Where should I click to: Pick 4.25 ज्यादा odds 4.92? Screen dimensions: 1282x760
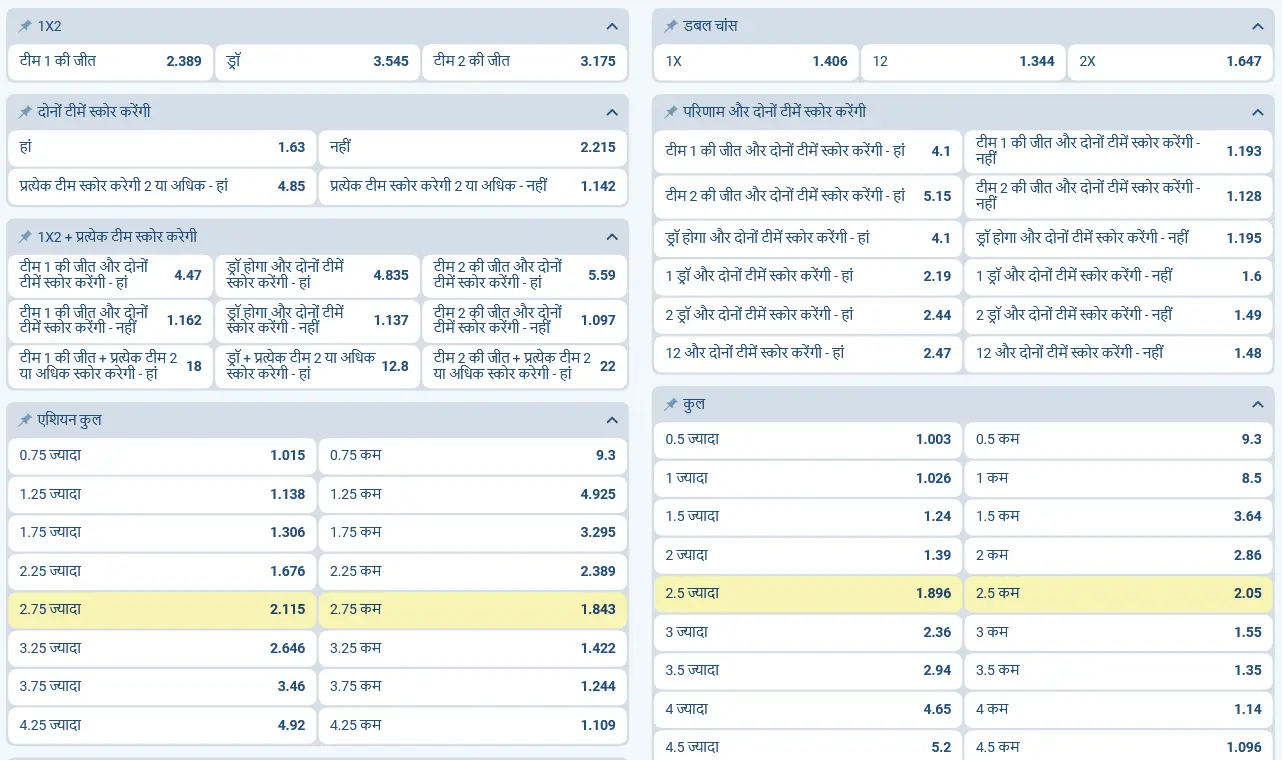162,725
